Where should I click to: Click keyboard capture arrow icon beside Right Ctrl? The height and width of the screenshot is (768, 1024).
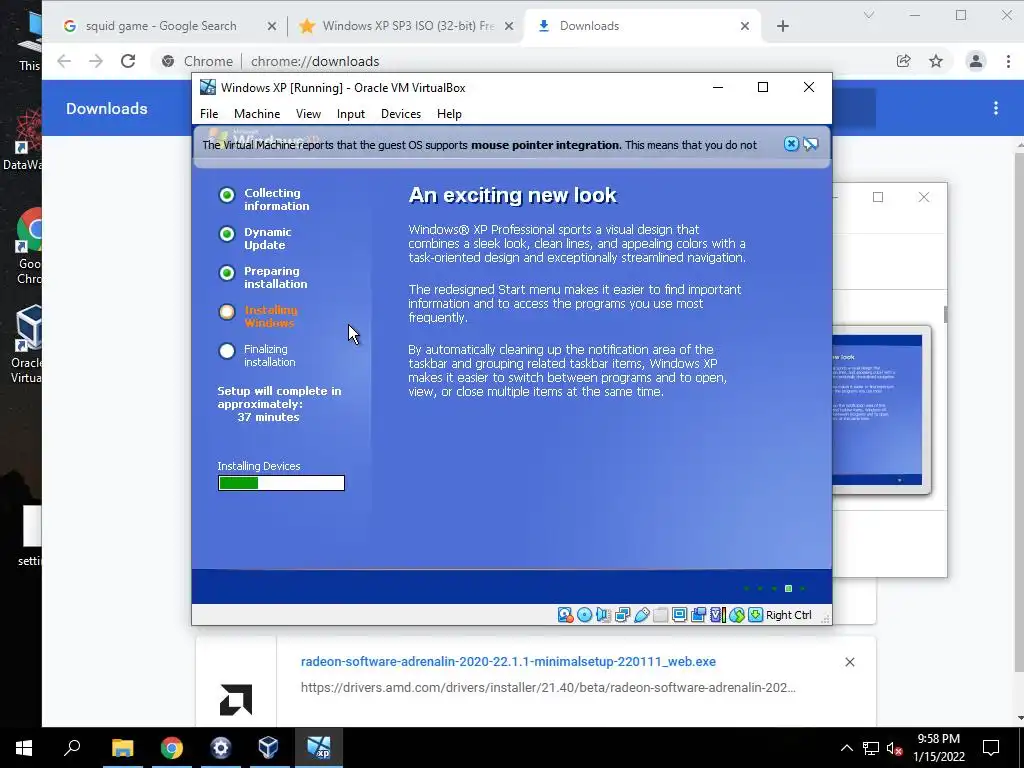click(756, 615)
